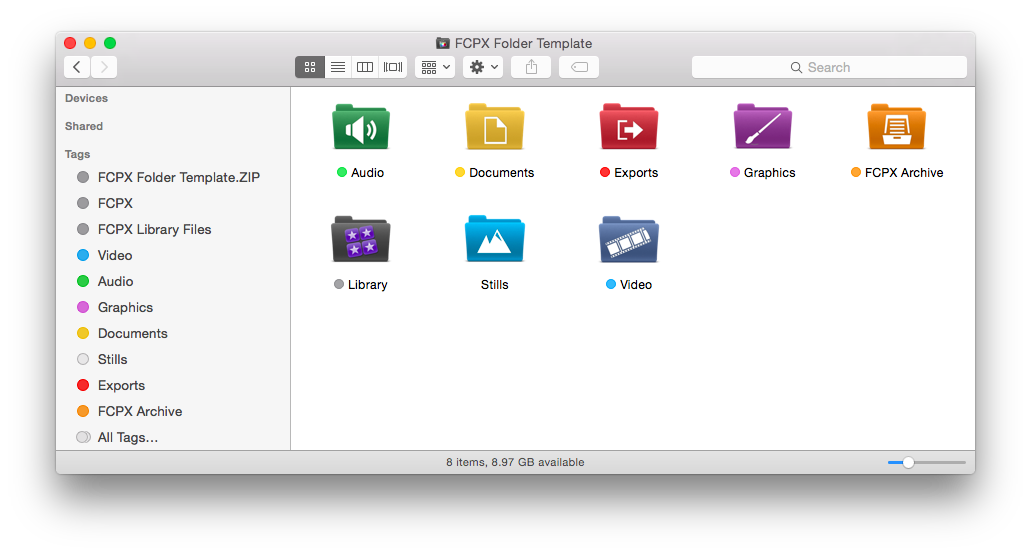Click the Stills folder name label
This screenshot has width=1031, height=554.
tap(494, 285)
